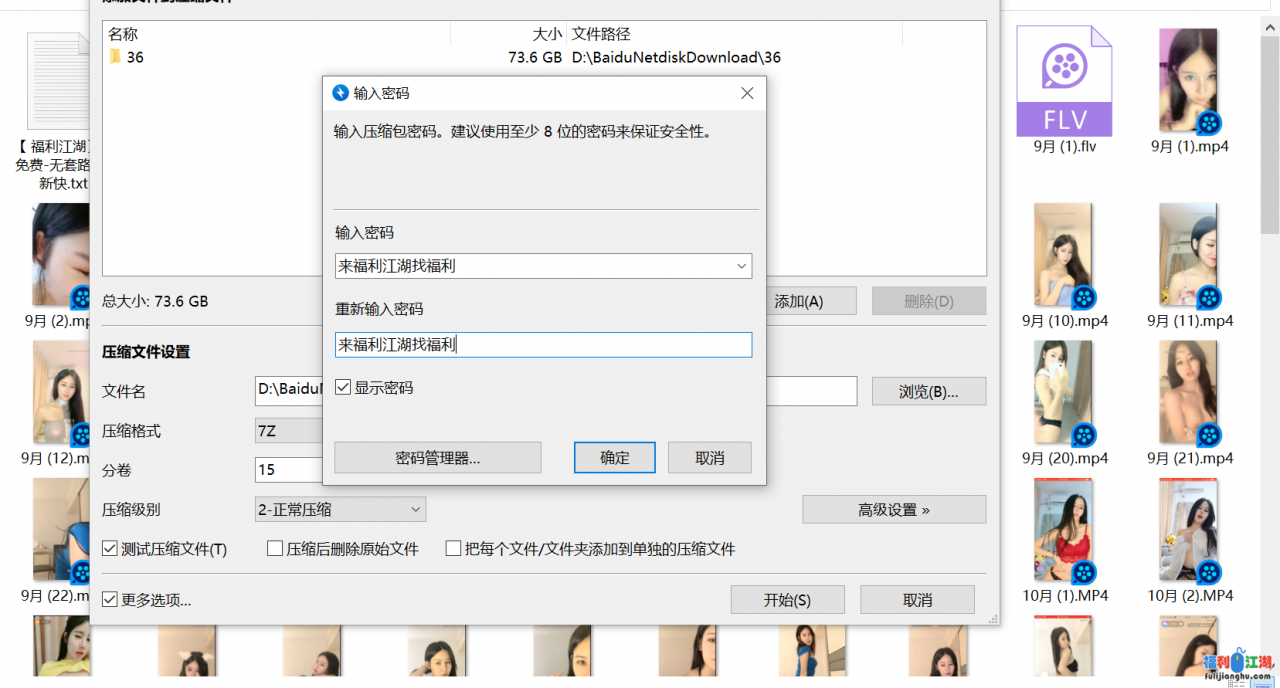Toggle the 测试压缩文件(T) checkbox

click(x=110, y=549)
